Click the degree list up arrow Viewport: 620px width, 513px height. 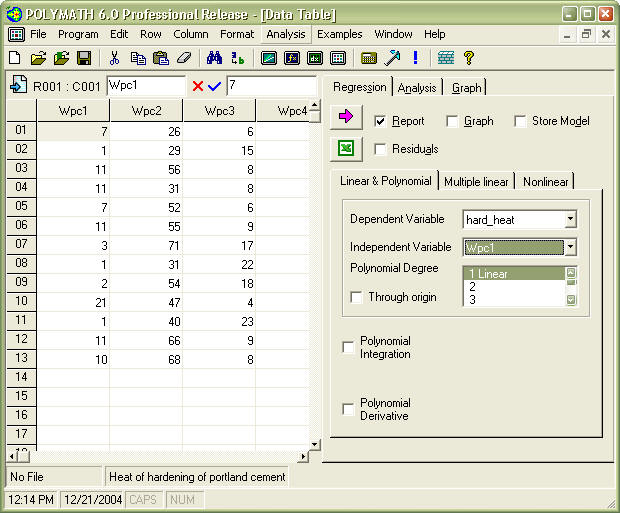[x=571, y=273]
